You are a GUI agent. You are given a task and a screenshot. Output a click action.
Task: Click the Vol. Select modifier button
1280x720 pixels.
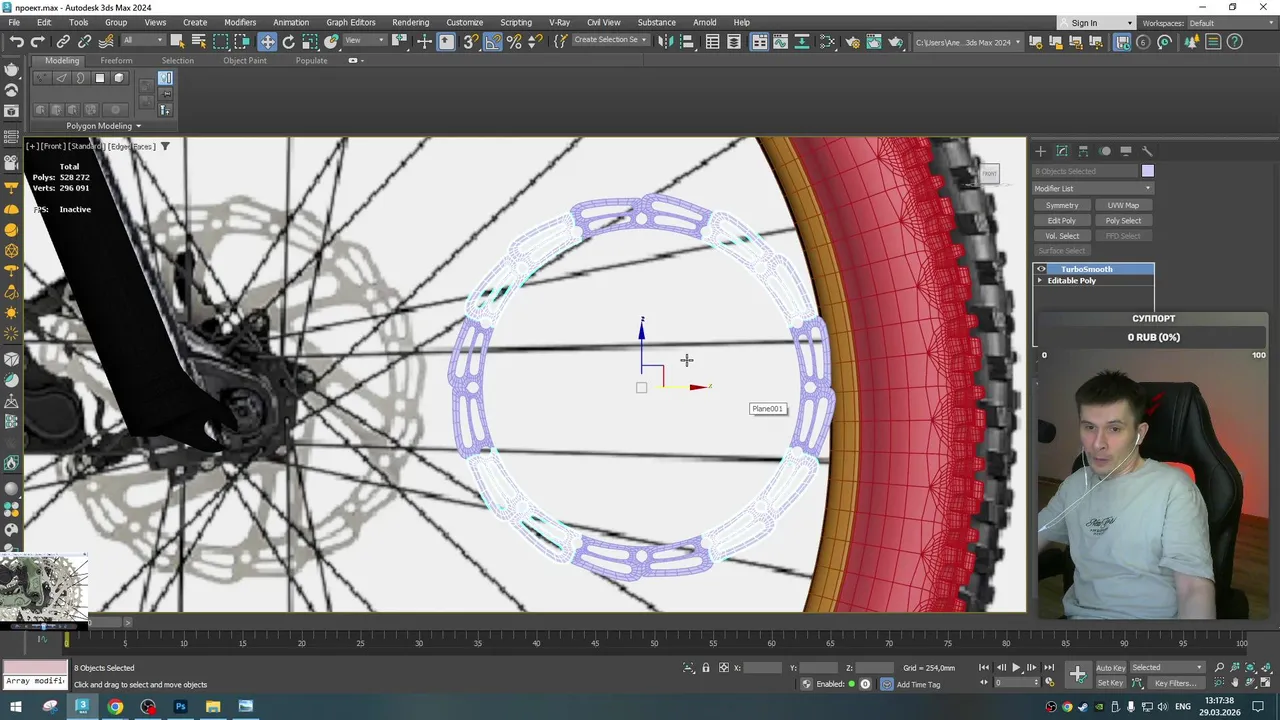1062,236
